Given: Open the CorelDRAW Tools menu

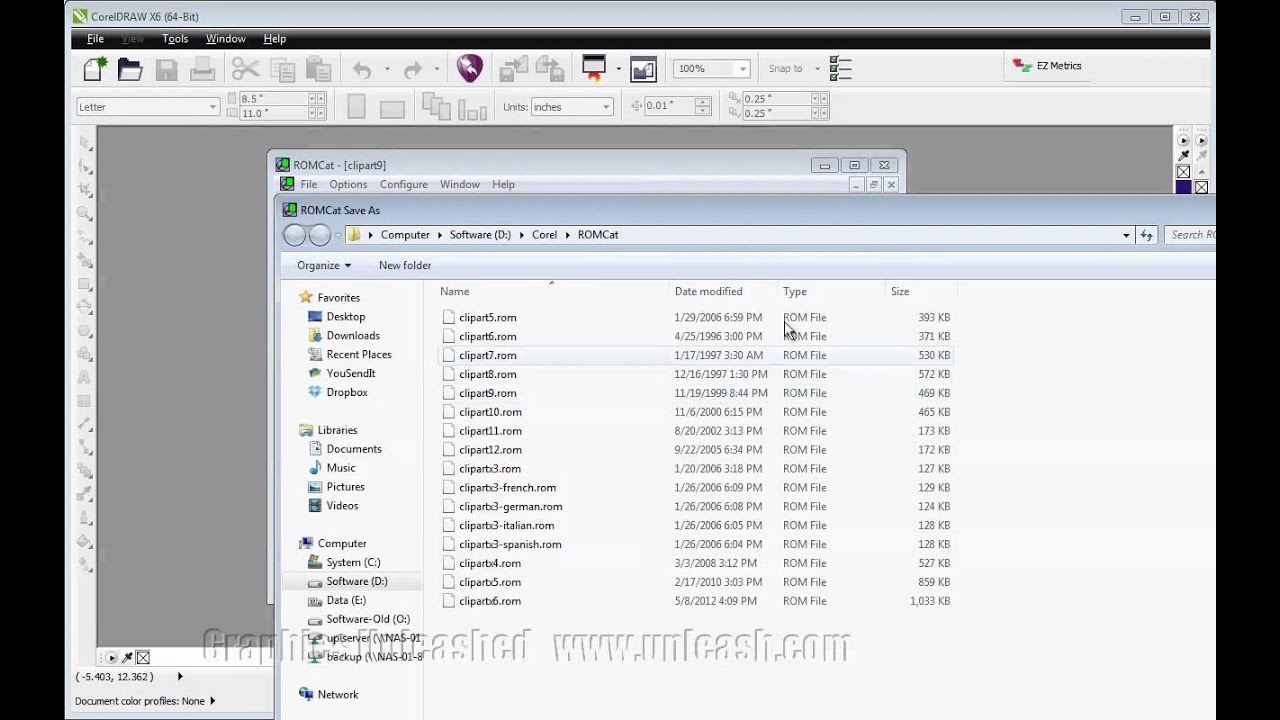Looking at the screenshot, I should 175,39.
